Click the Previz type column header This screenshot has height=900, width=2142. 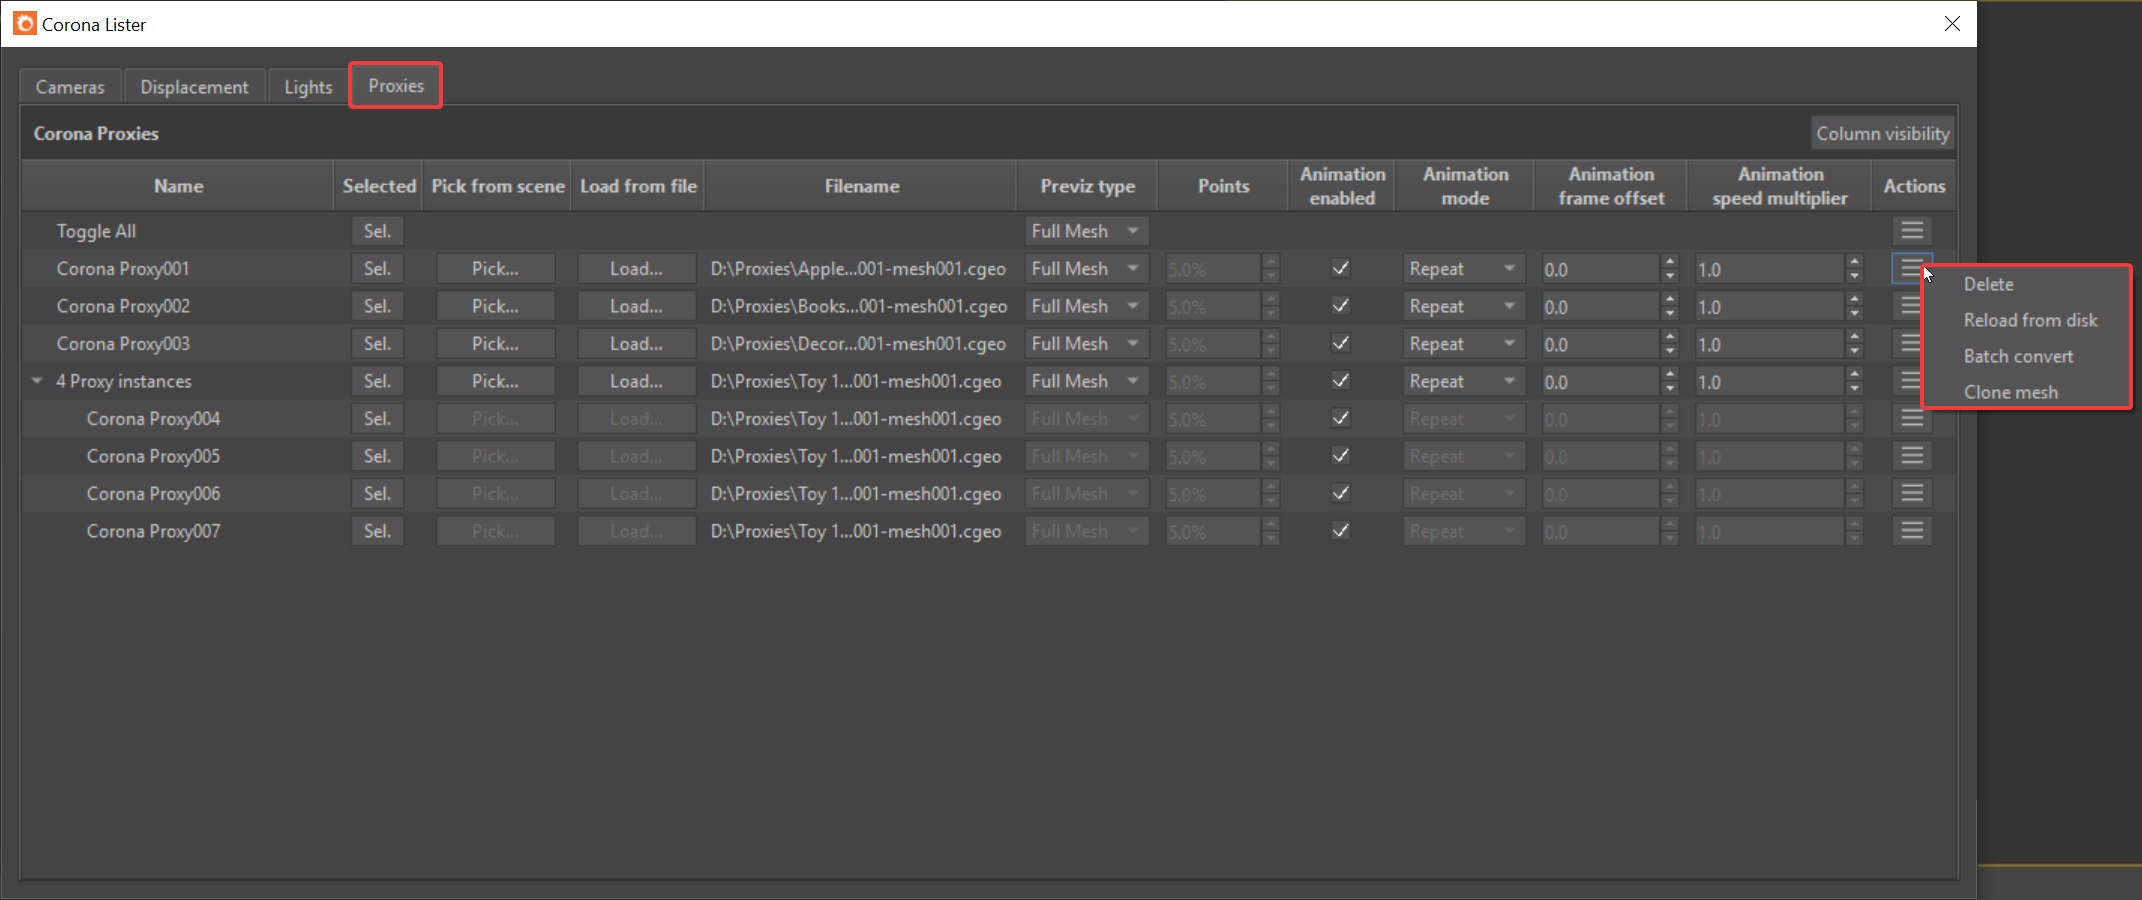1087,186
